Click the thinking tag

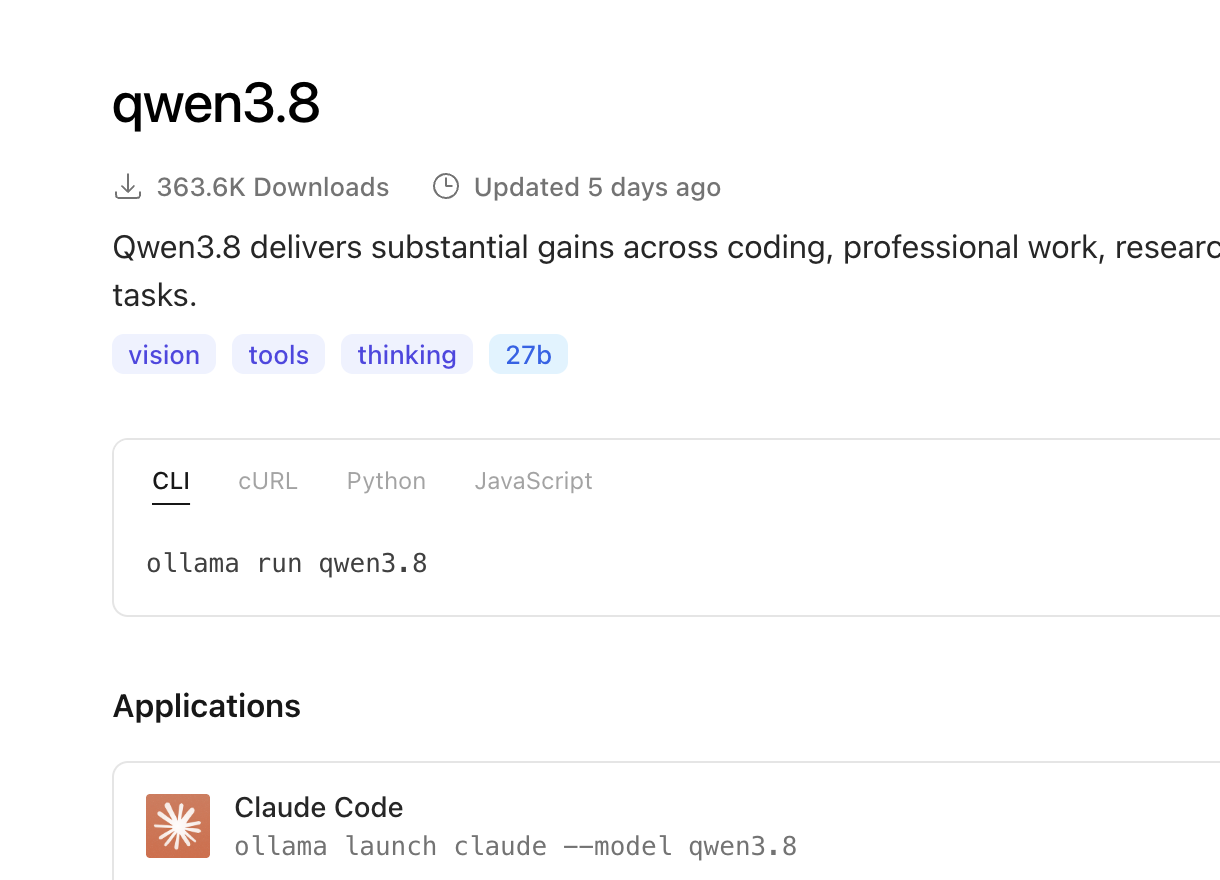(407, 354)
